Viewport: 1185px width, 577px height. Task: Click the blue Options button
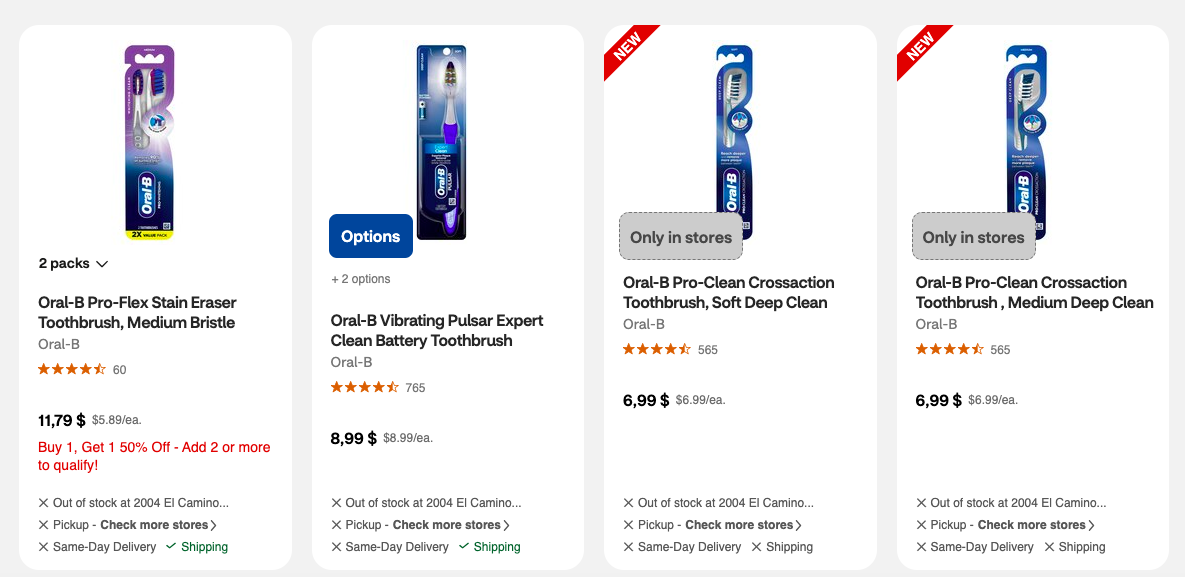[x=370, y=236]
